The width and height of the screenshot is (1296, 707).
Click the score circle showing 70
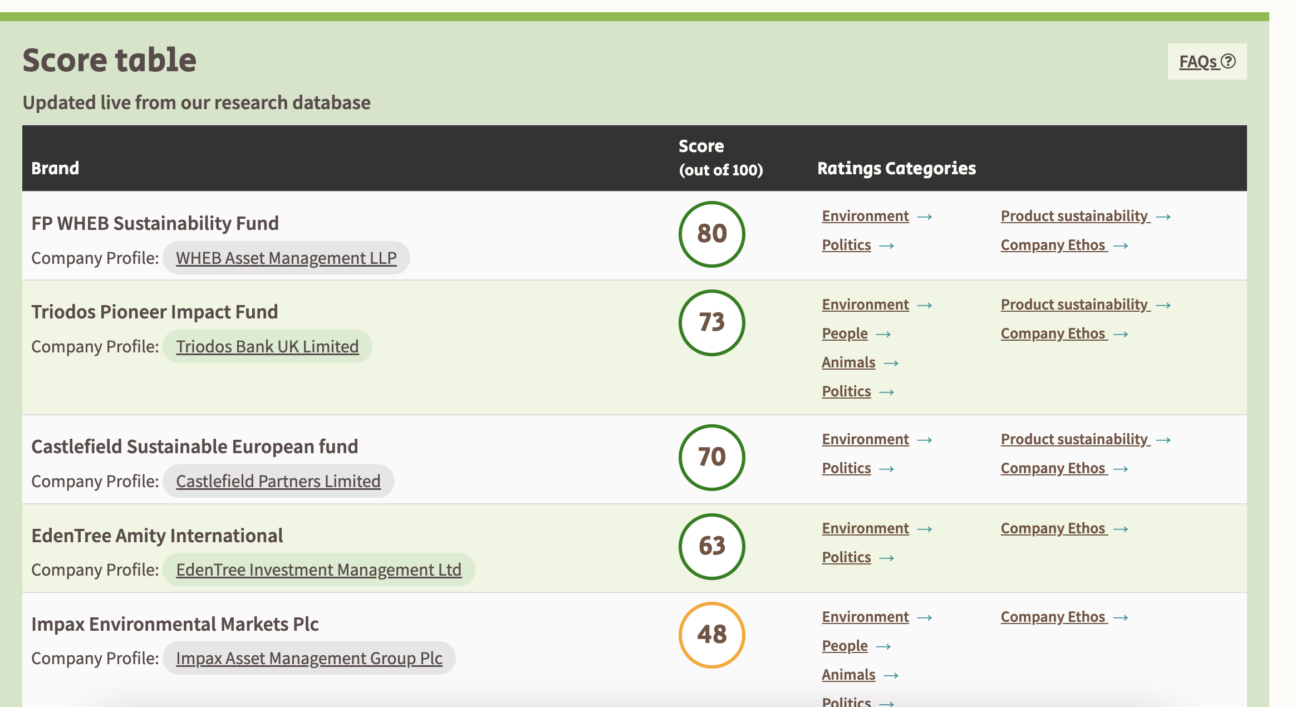point(712,457)
